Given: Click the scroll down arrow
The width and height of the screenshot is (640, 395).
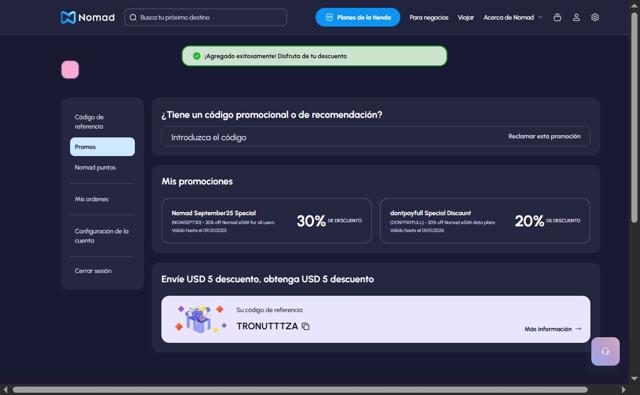Looking at the screenshot, I should tap(634, 379).
